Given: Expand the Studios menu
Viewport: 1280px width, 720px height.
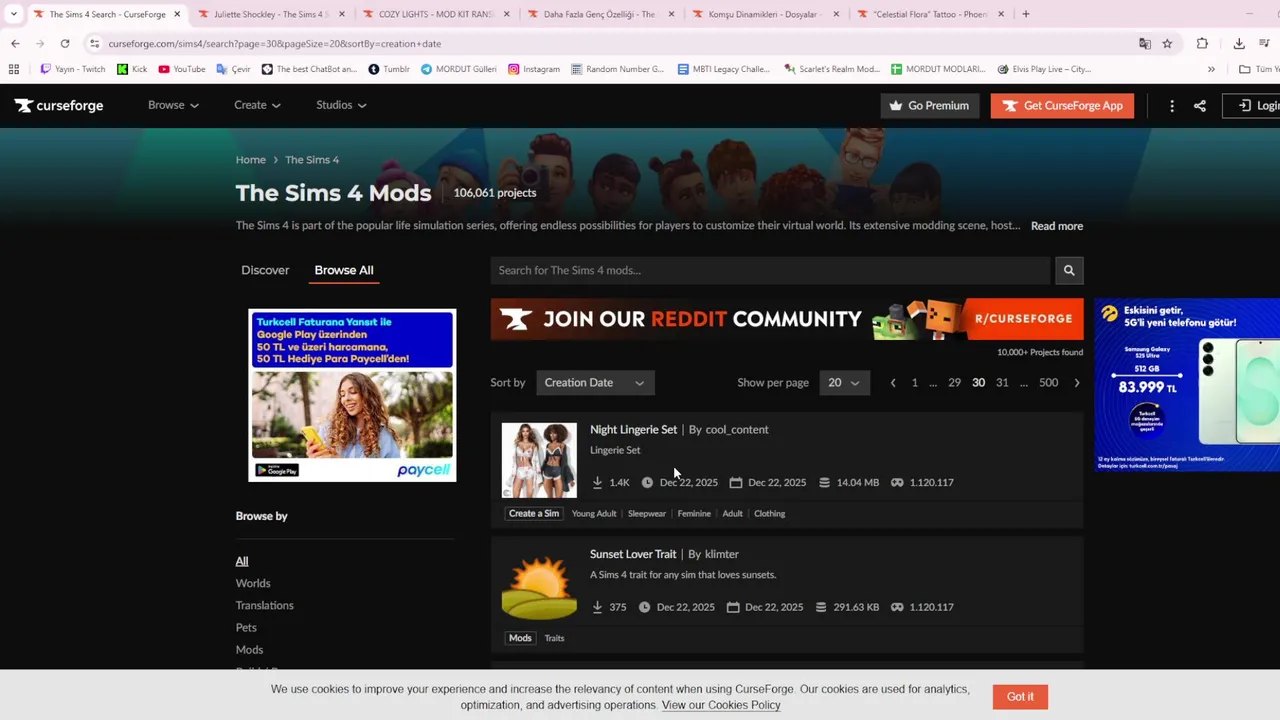Looking at the screenshot, I should coord(341,105).
